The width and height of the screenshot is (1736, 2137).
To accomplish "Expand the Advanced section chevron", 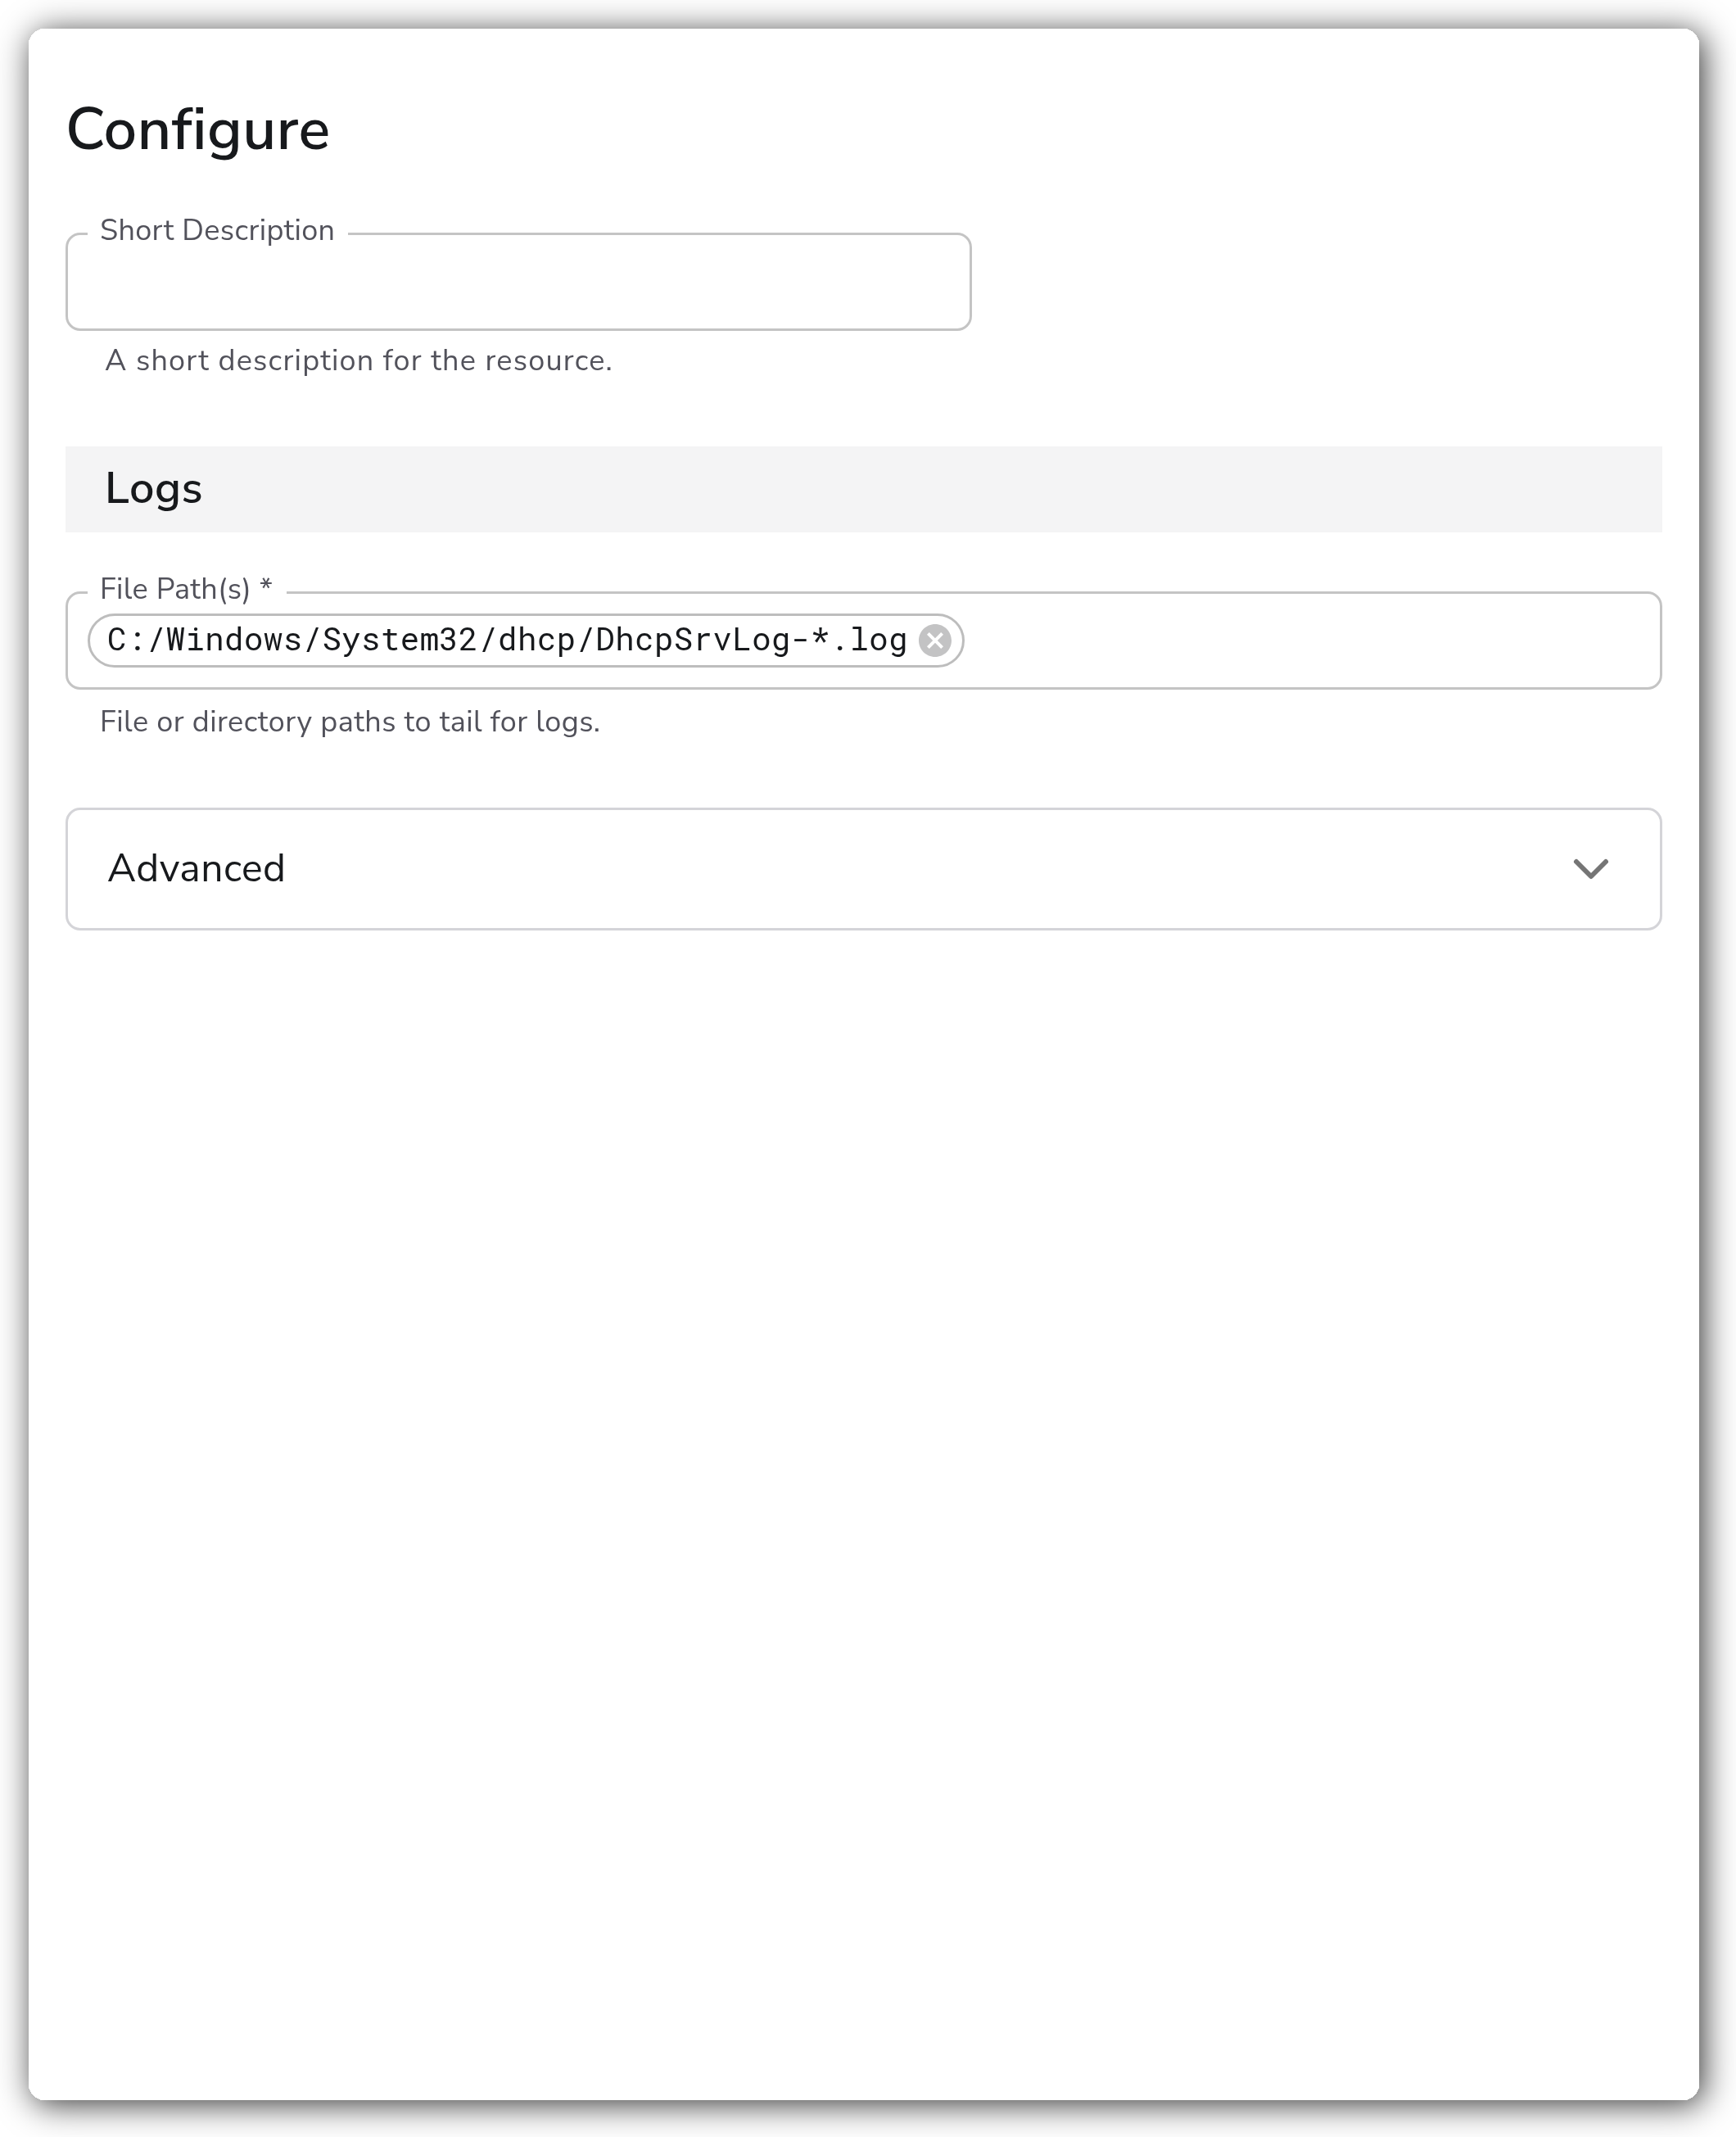I will (1590, 869).
